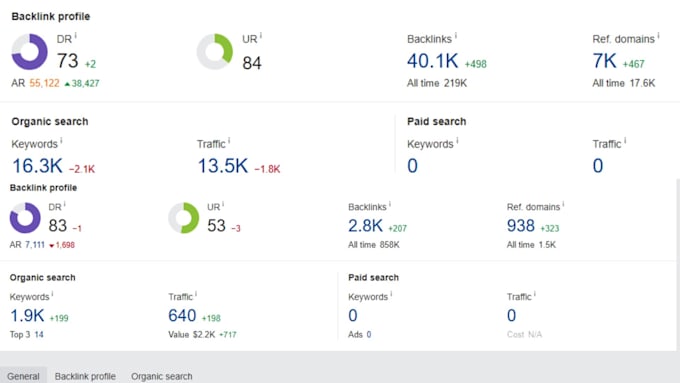Screen dimensions: 680x383
Task: Click the +467 ref. domains change
Action: pyautogui.click(x=634, y=64)
